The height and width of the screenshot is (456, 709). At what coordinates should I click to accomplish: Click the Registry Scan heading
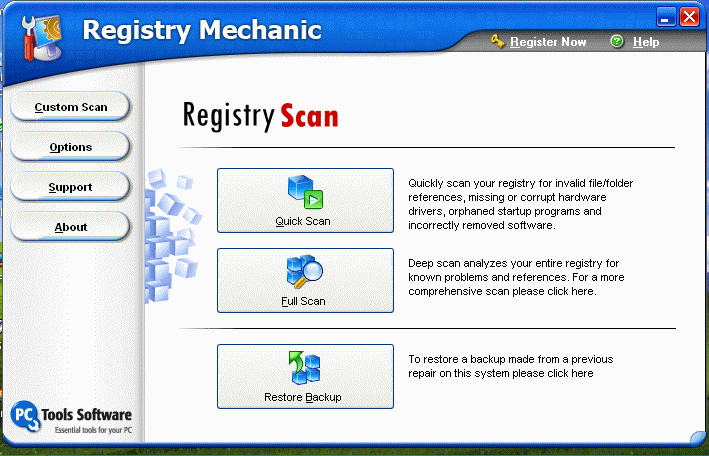tap(260, 116)
